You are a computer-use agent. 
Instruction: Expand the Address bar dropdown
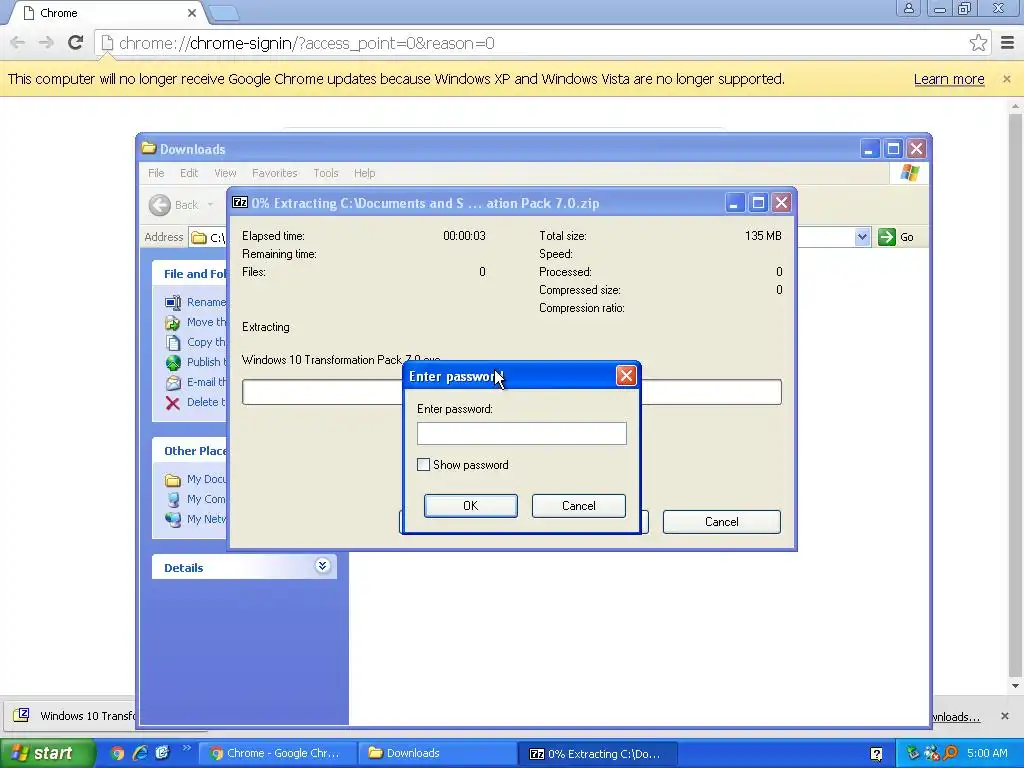tap(862, 237)
